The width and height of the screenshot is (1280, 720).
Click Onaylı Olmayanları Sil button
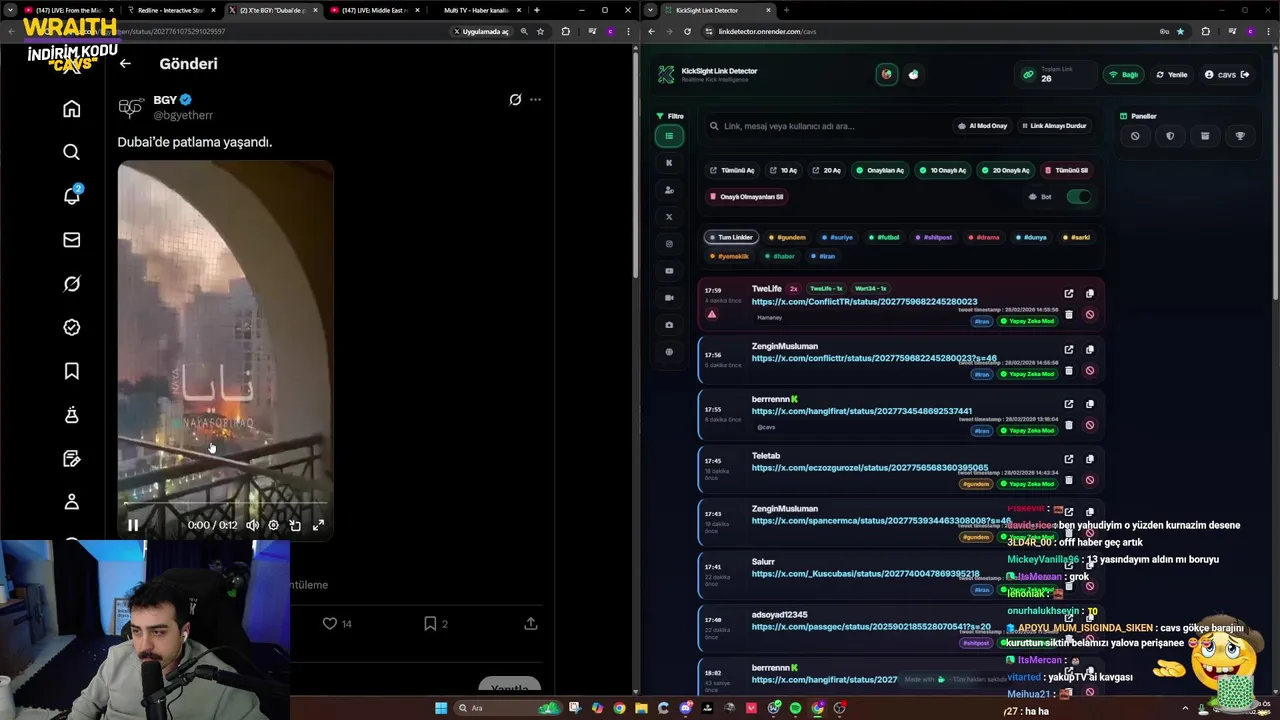coord(746,197)
